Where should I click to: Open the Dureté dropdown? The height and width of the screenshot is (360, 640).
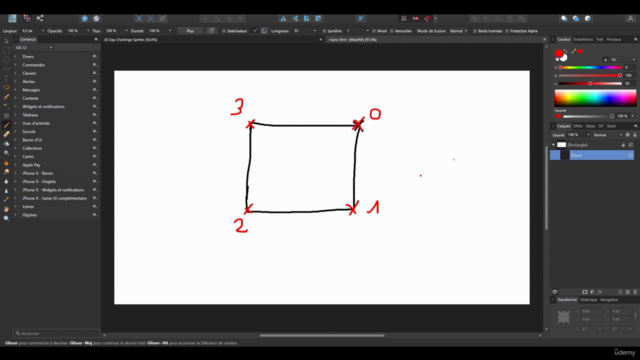170,31
